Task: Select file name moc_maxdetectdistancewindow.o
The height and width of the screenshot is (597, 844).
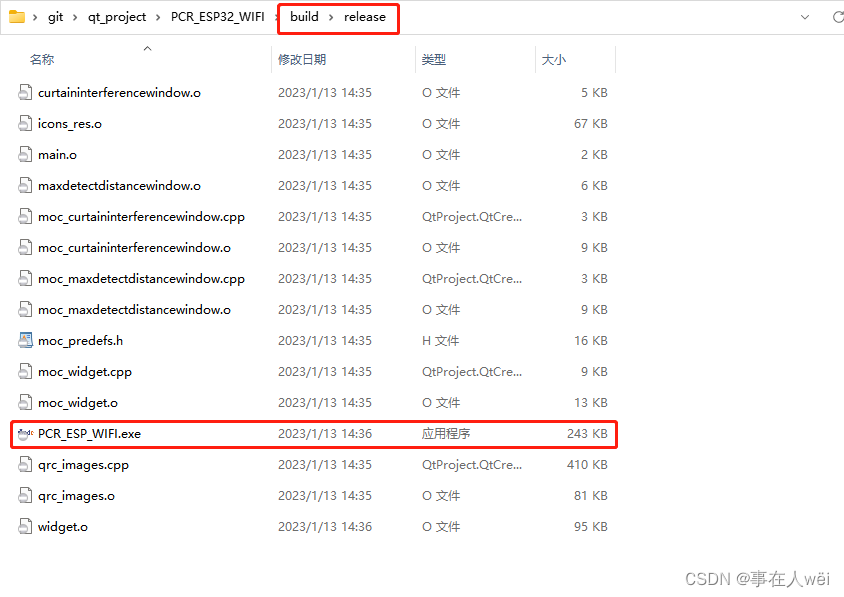Action: point(134,310)
